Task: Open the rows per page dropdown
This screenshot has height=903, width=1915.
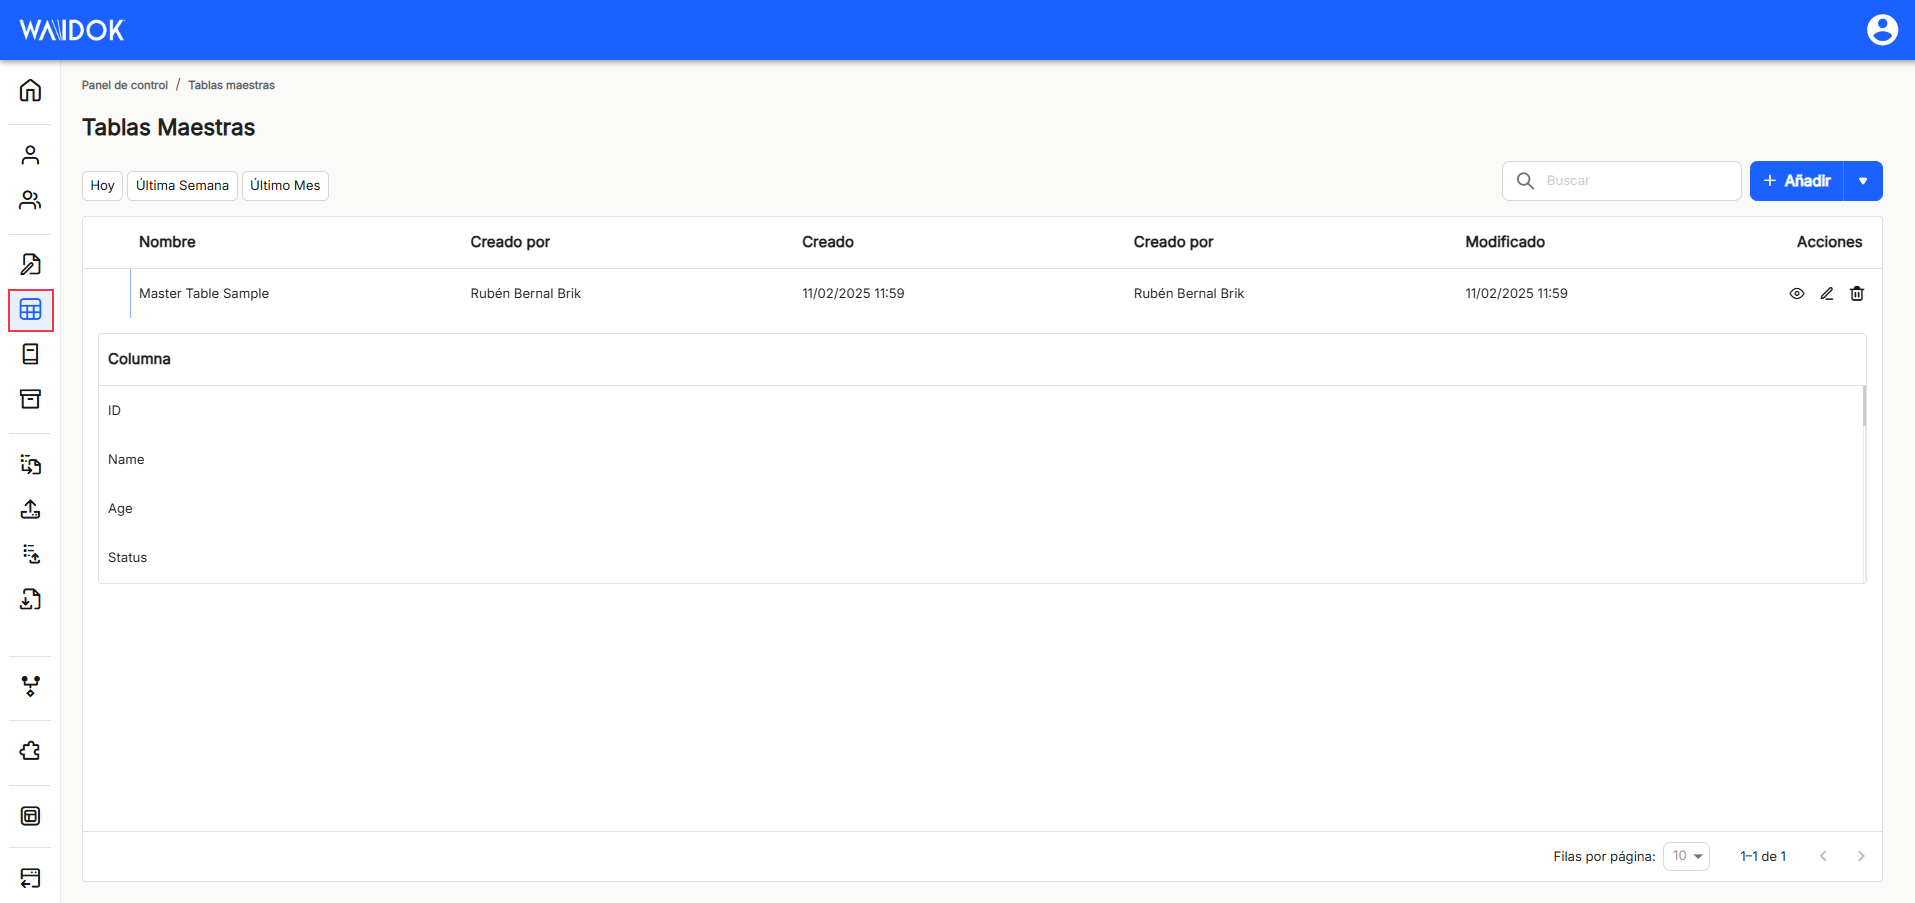Action: point(1686,856)
